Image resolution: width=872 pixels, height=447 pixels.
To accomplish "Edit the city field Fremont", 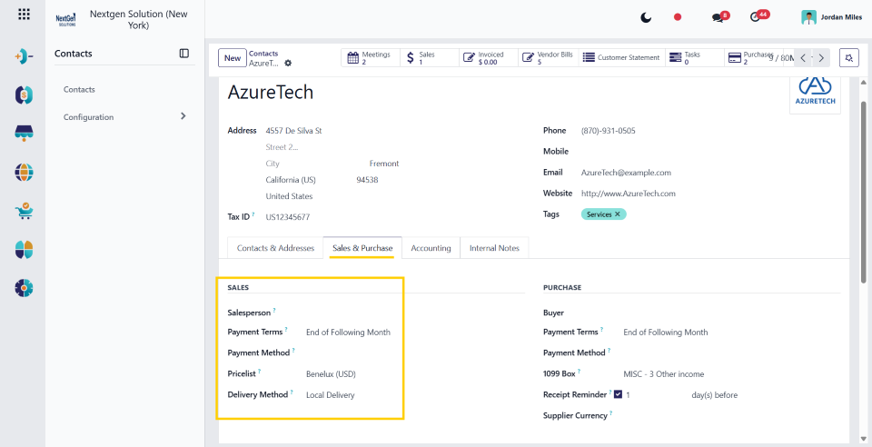I will tap(384, 164).
